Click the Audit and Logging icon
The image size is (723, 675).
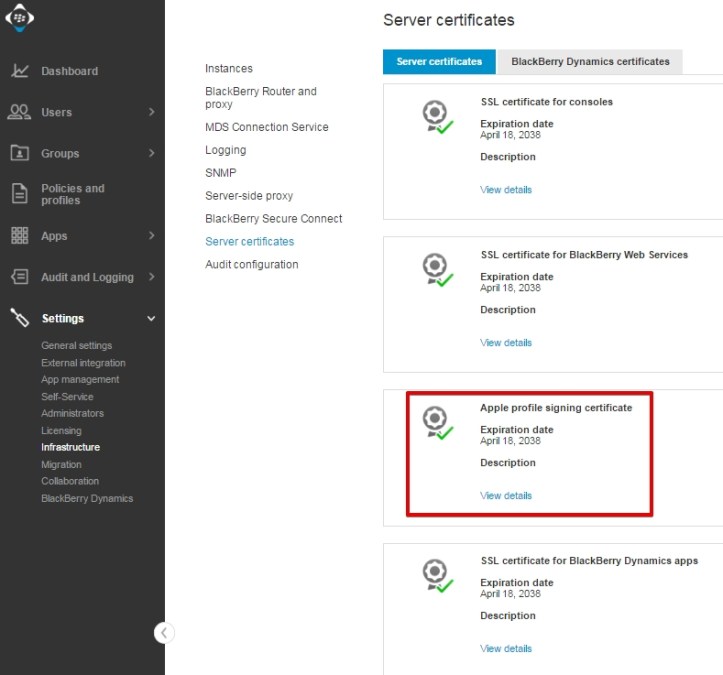pos(20,277)
